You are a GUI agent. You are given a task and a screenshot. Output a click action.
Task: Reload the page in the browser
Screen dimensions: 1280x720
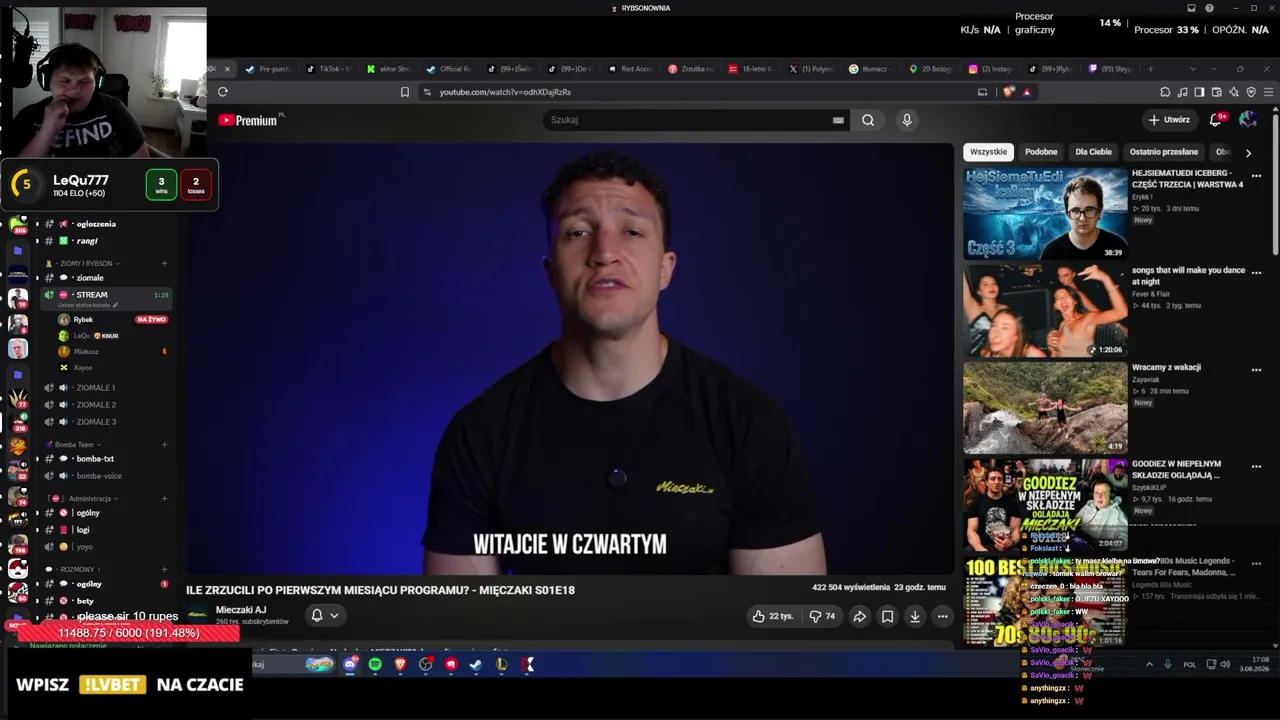pos(223,92)
